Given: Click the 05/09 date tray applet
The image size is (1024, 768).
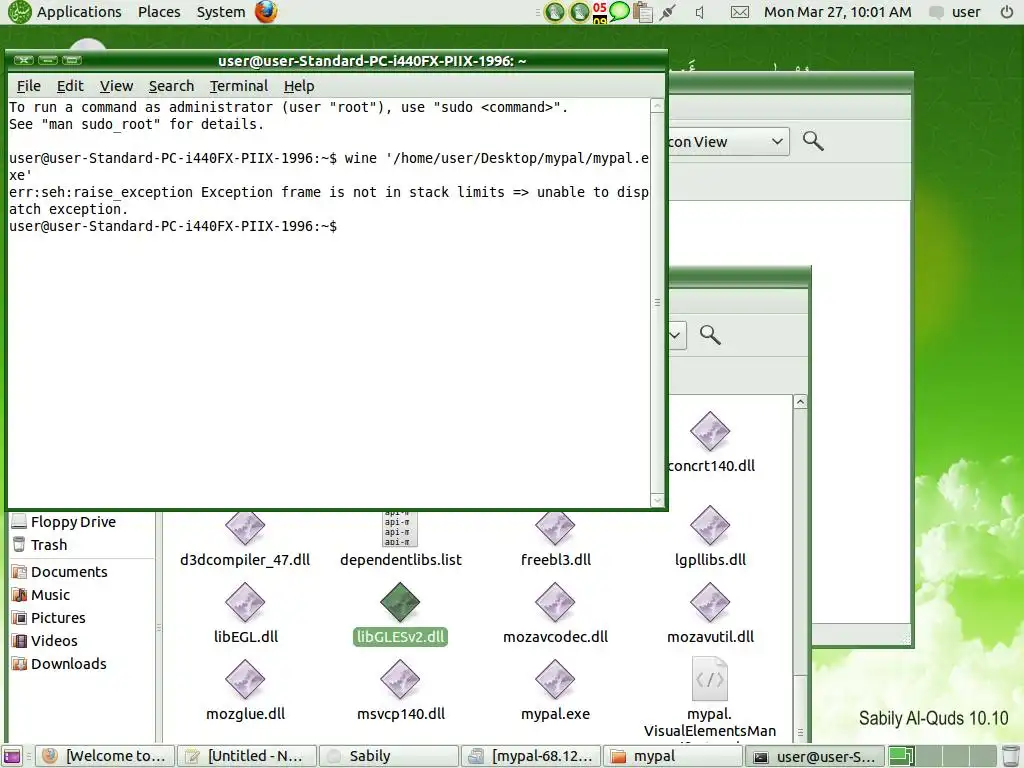Looking at the screenshot, I should click(600, 12).
